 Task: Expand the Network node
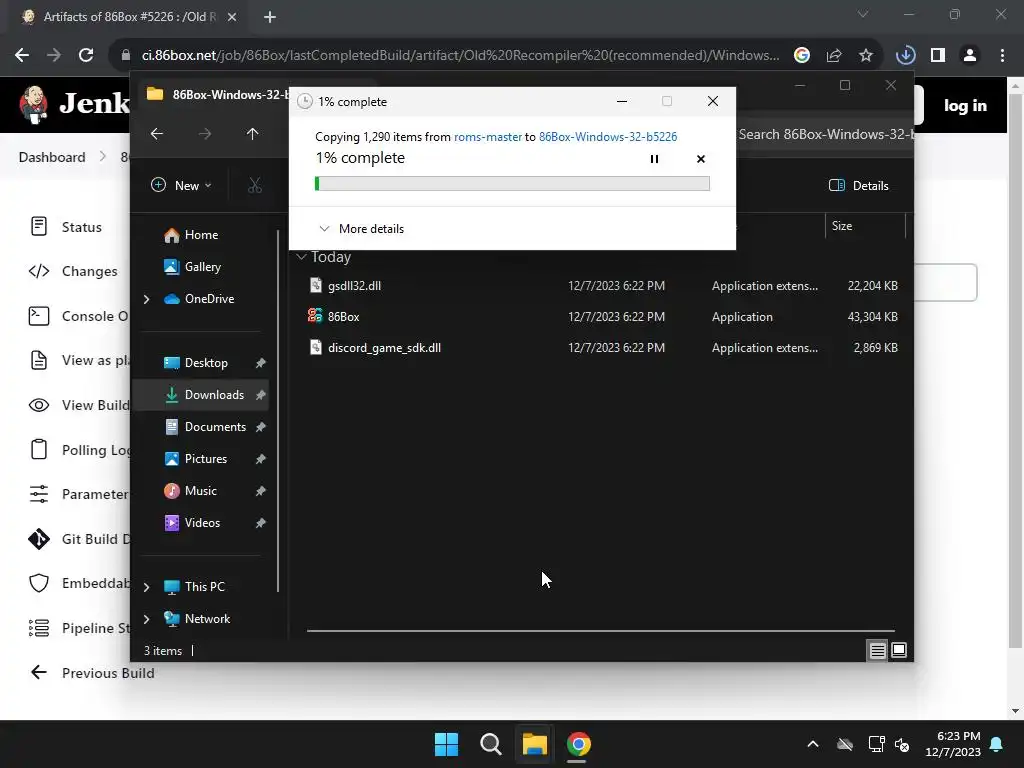[x=146, y=619]
